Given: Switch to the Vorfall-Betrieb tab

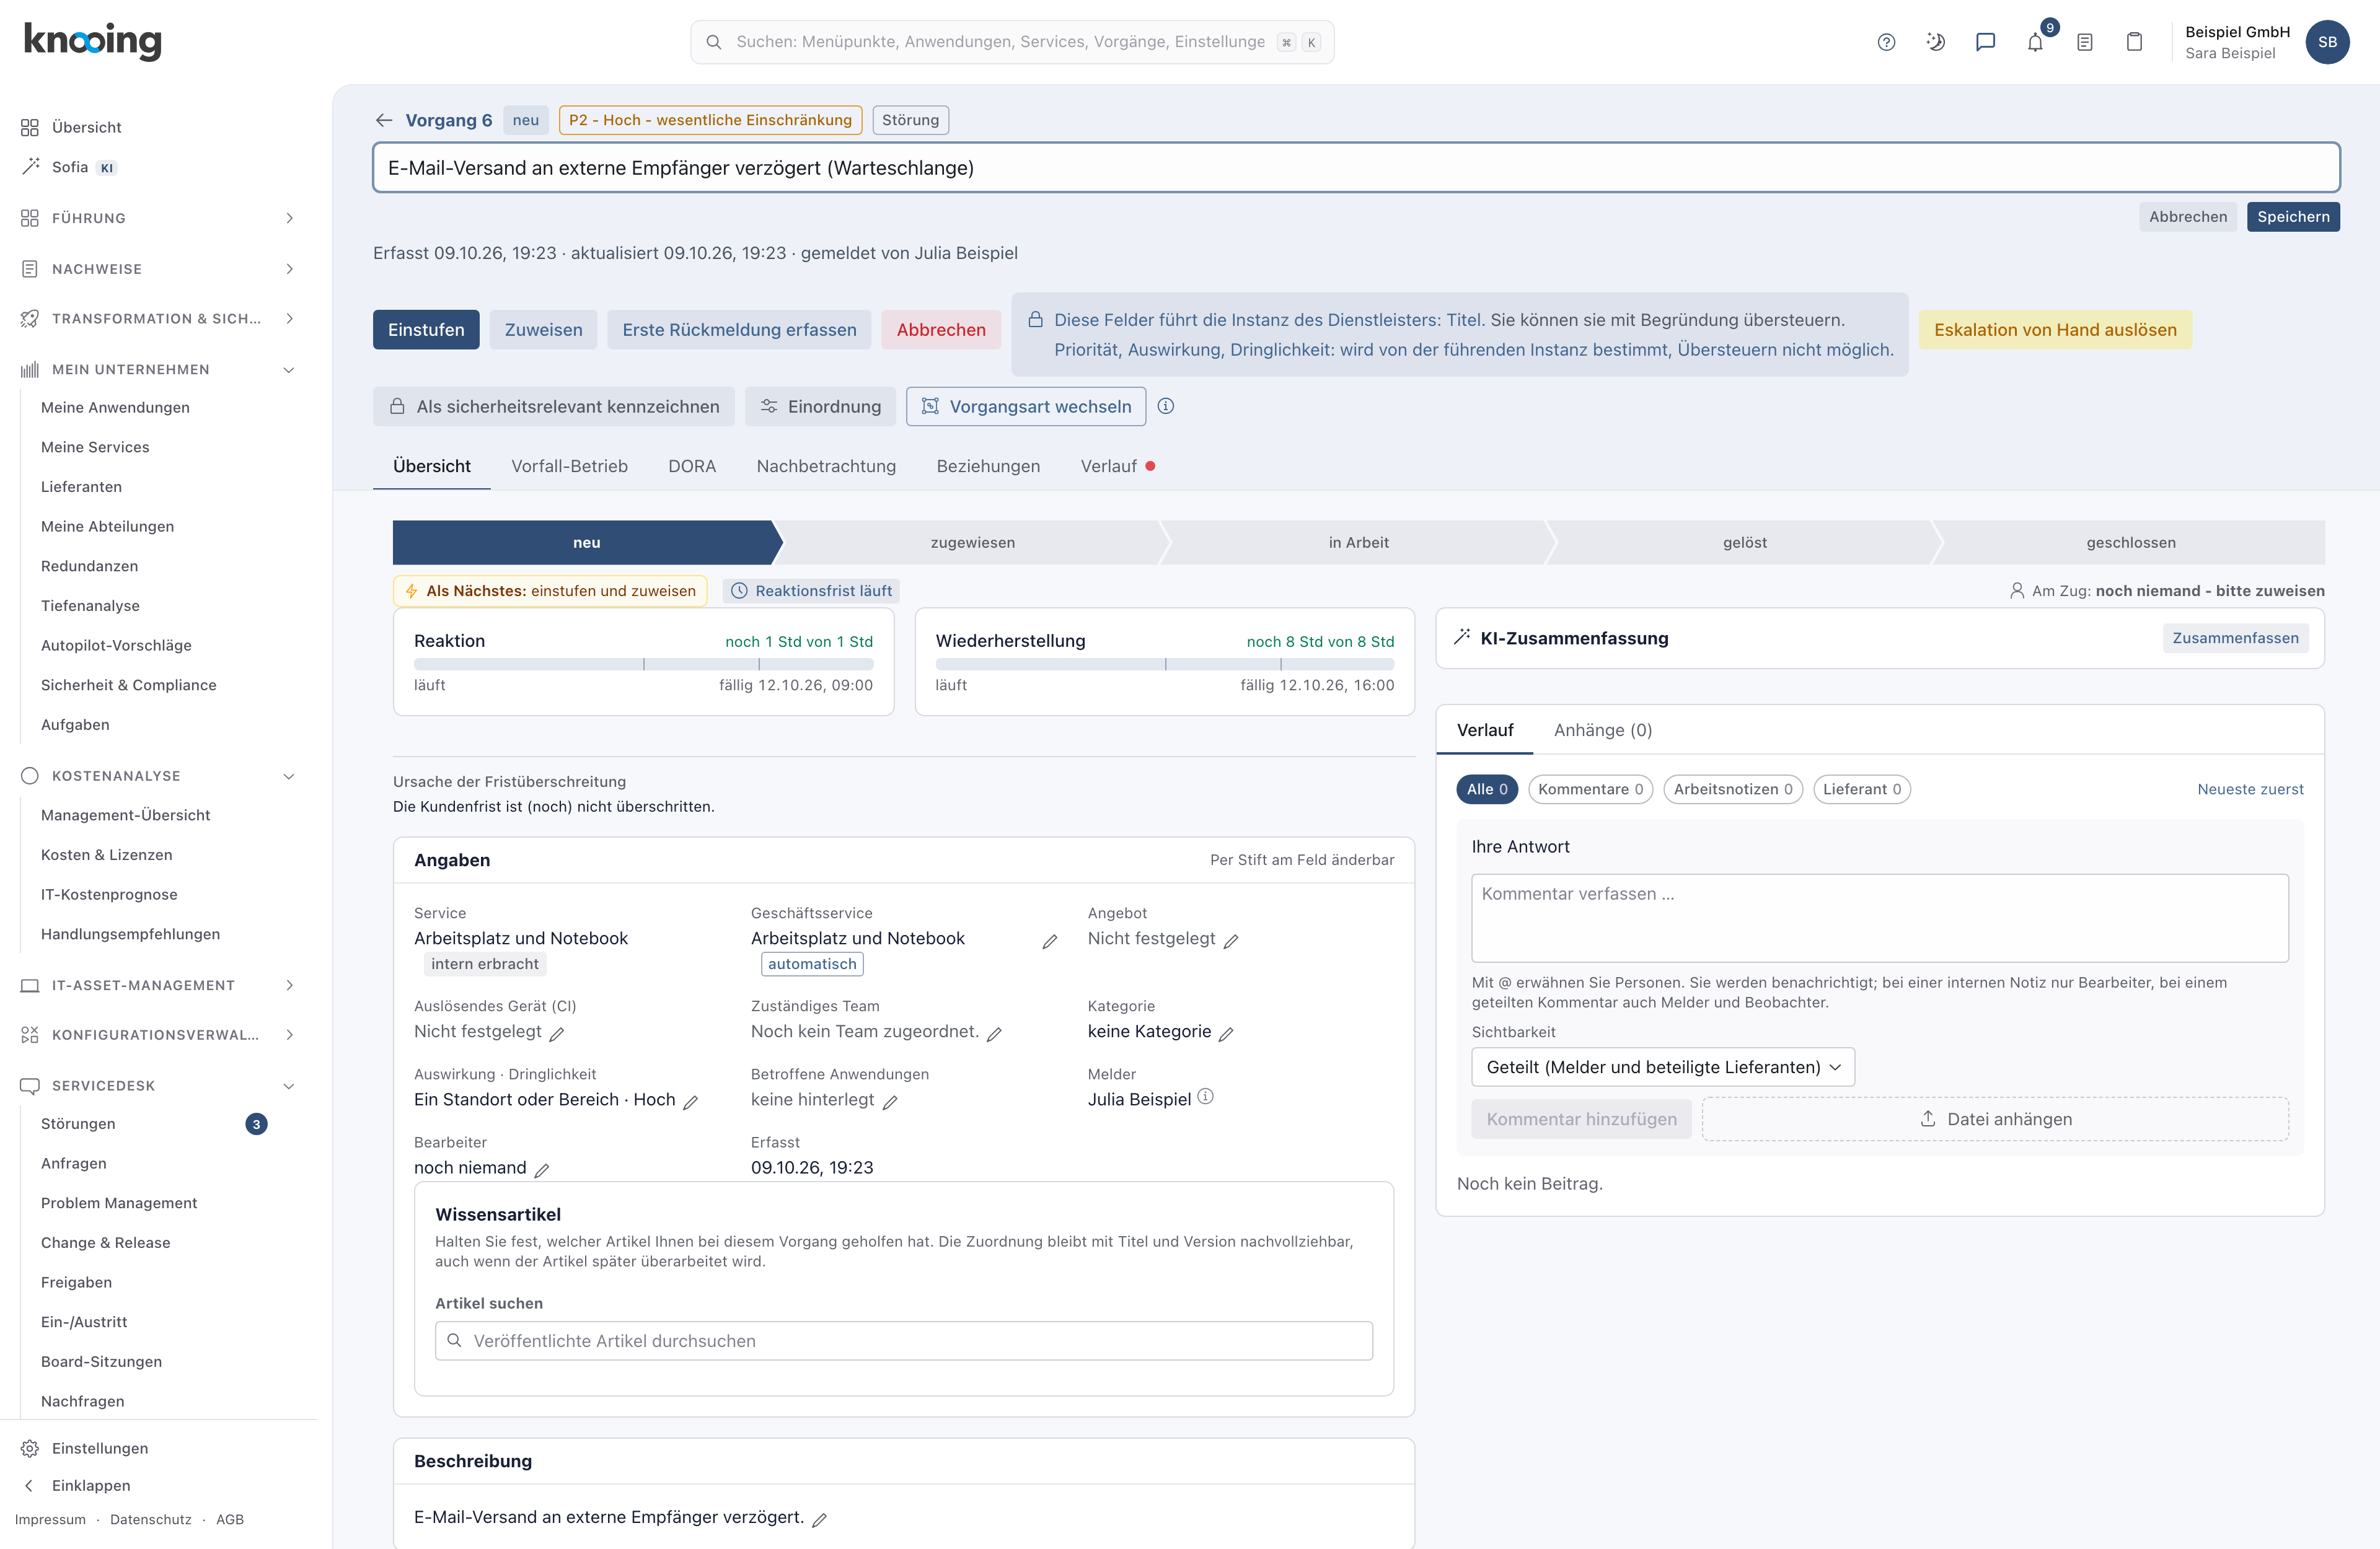Looking at the screenshot, I should 569,466.
